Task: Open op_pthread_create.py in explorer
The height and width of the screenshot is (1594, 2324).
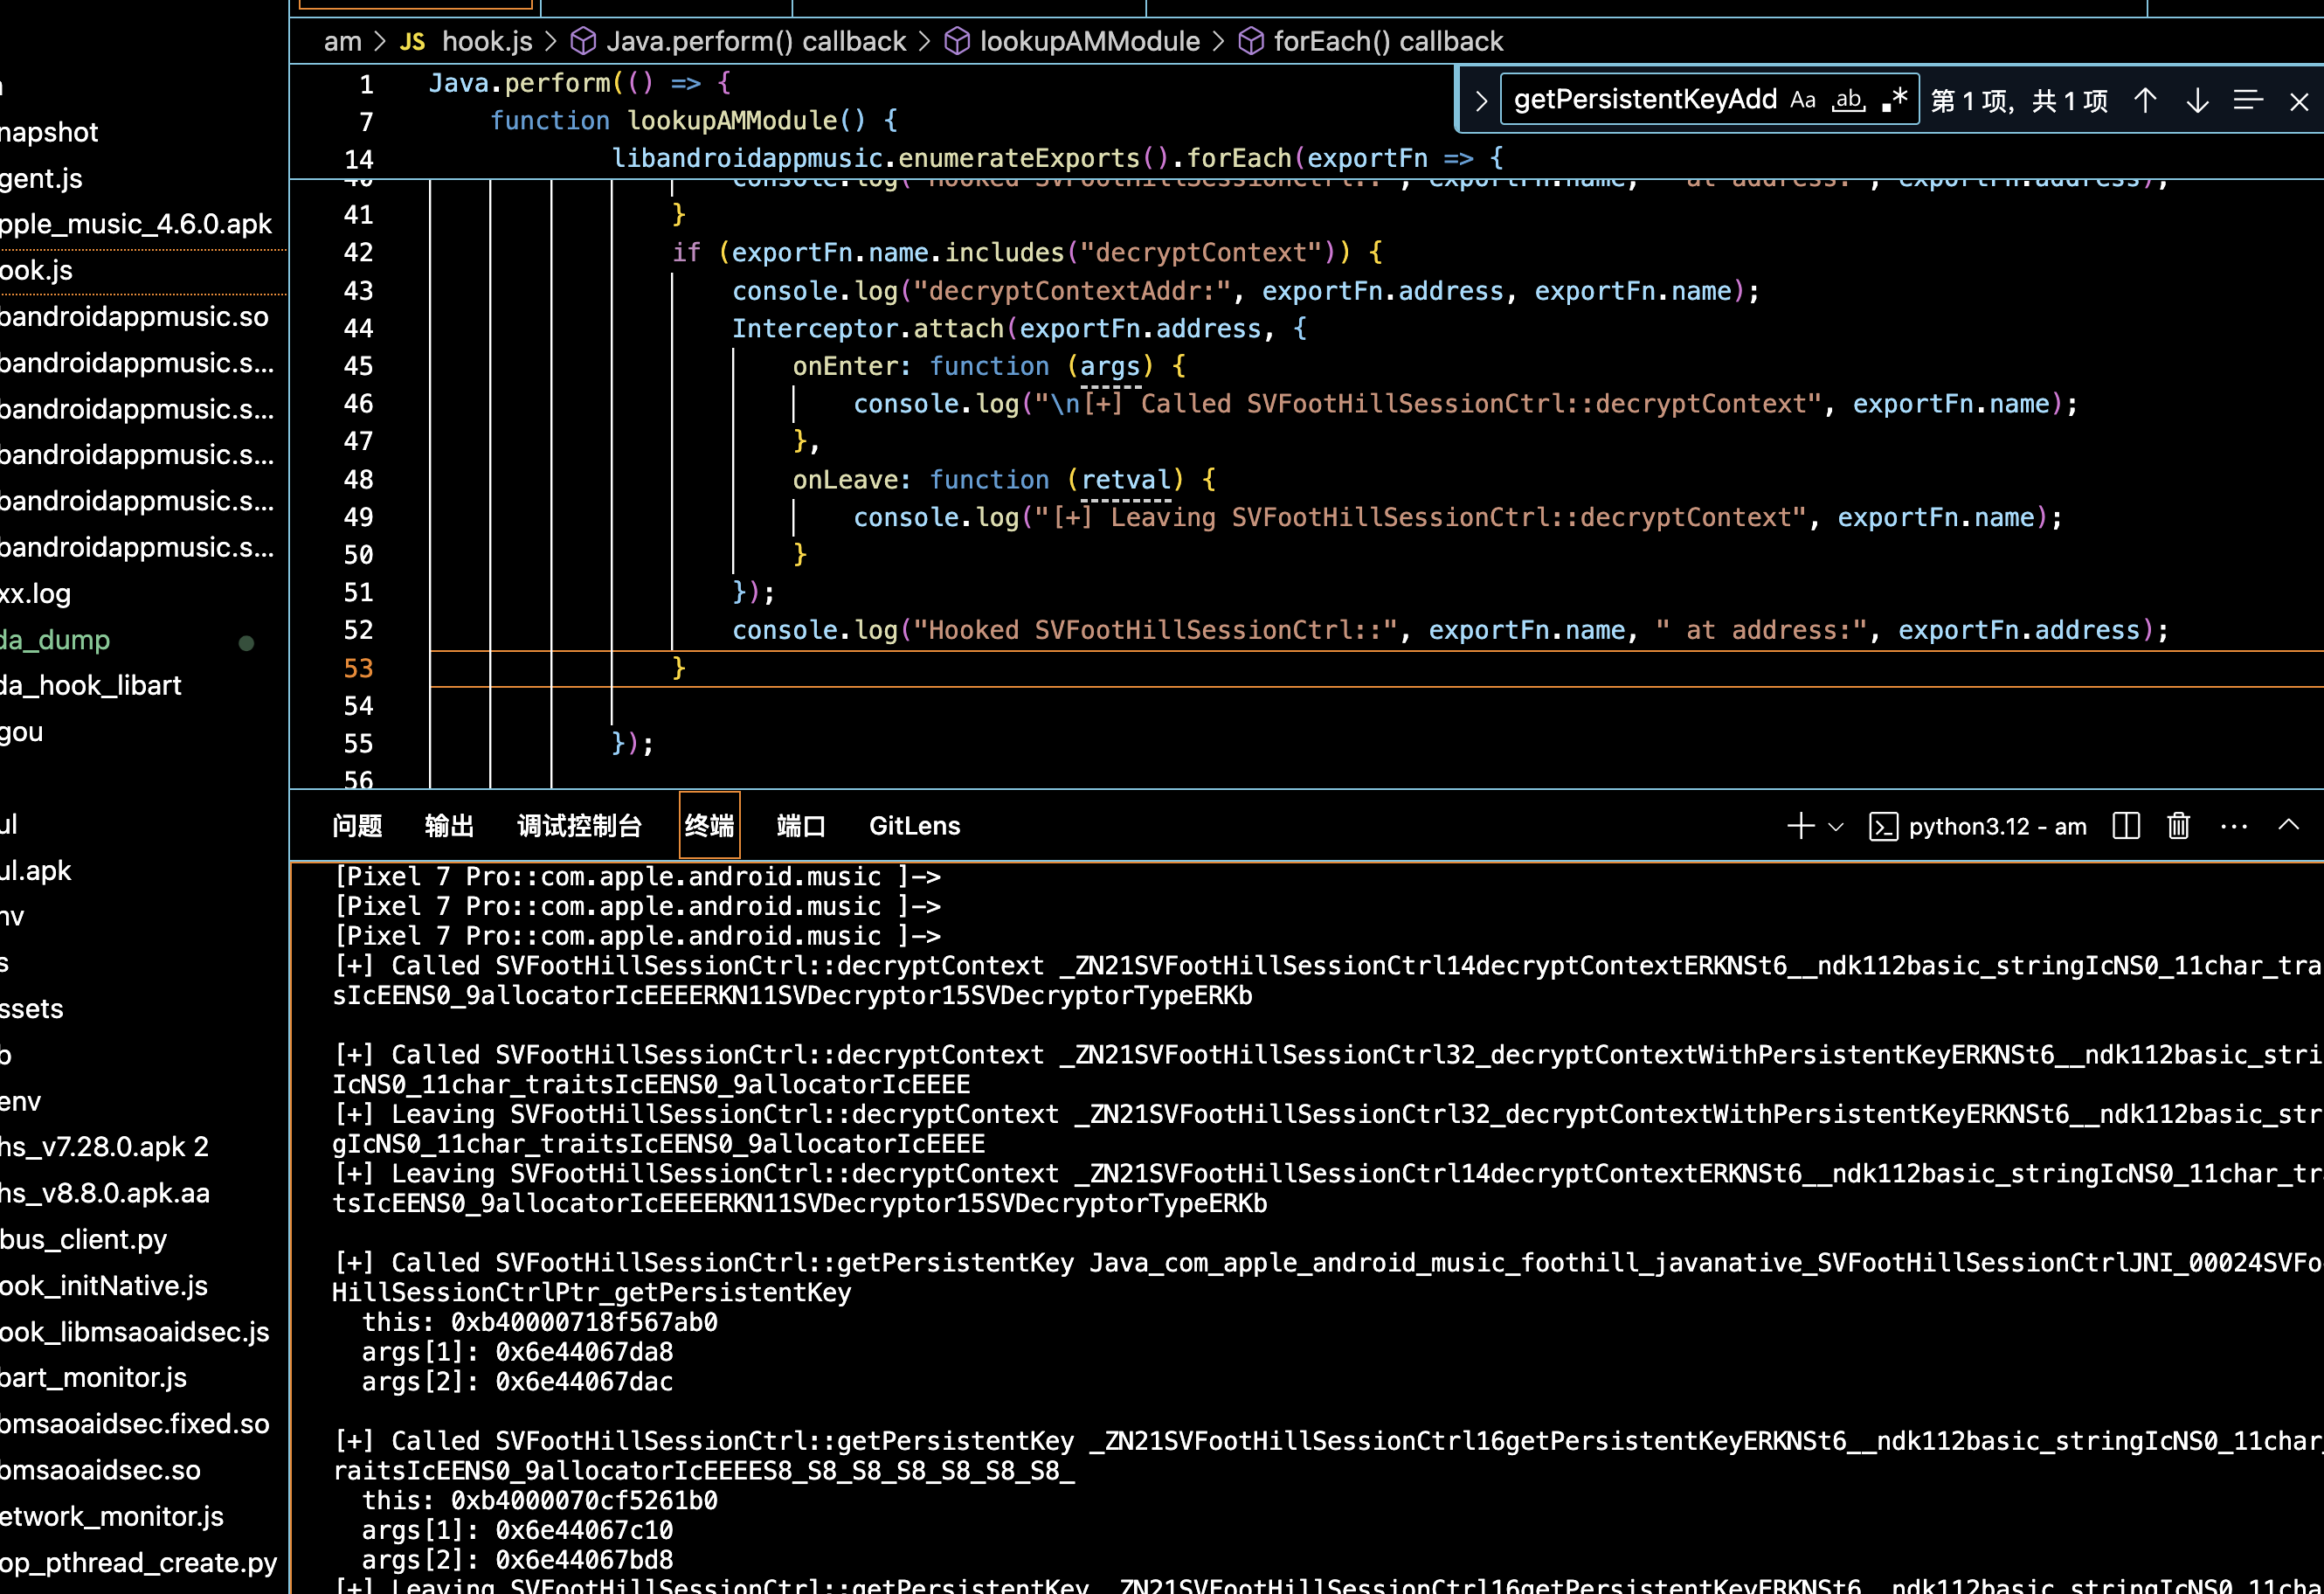Action: click(139, 1563)
